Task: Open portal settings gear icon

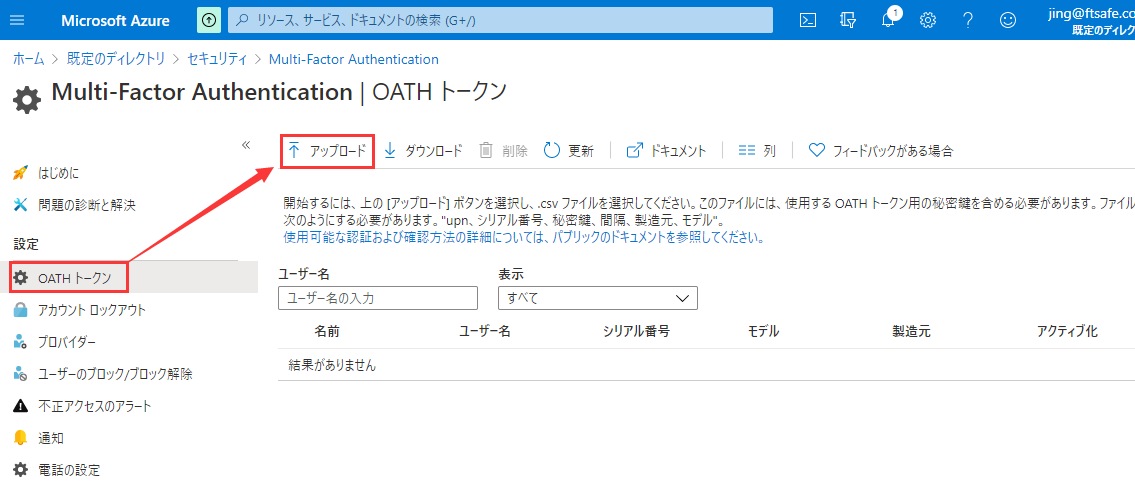Action: pyautogui.click(x=928, y=20)
